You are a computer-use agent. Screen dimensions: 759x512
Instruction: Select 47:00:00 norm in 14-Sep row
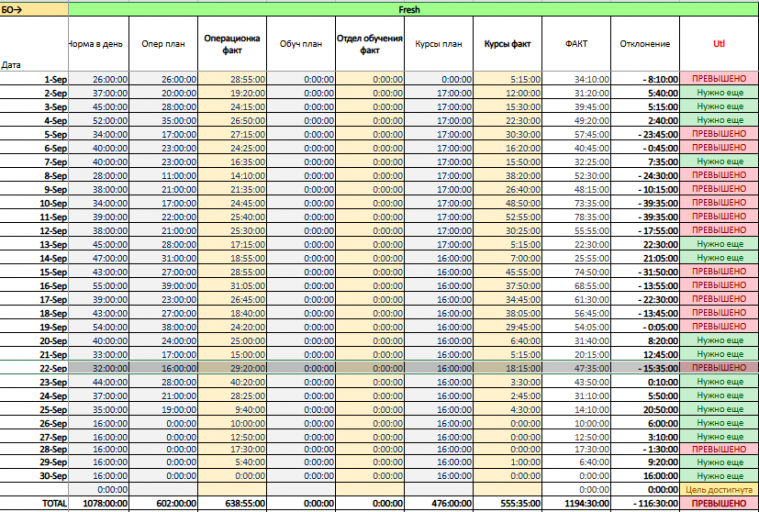[x=99, y=258]
